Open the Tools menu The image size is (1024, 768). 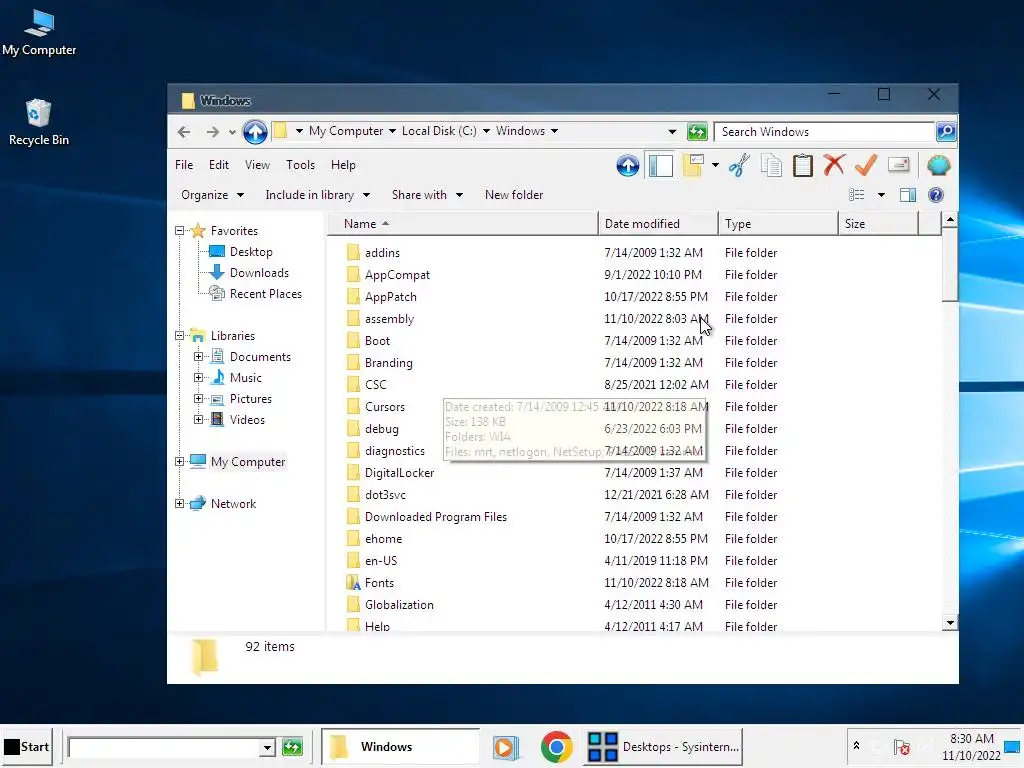tap(300, 165)
